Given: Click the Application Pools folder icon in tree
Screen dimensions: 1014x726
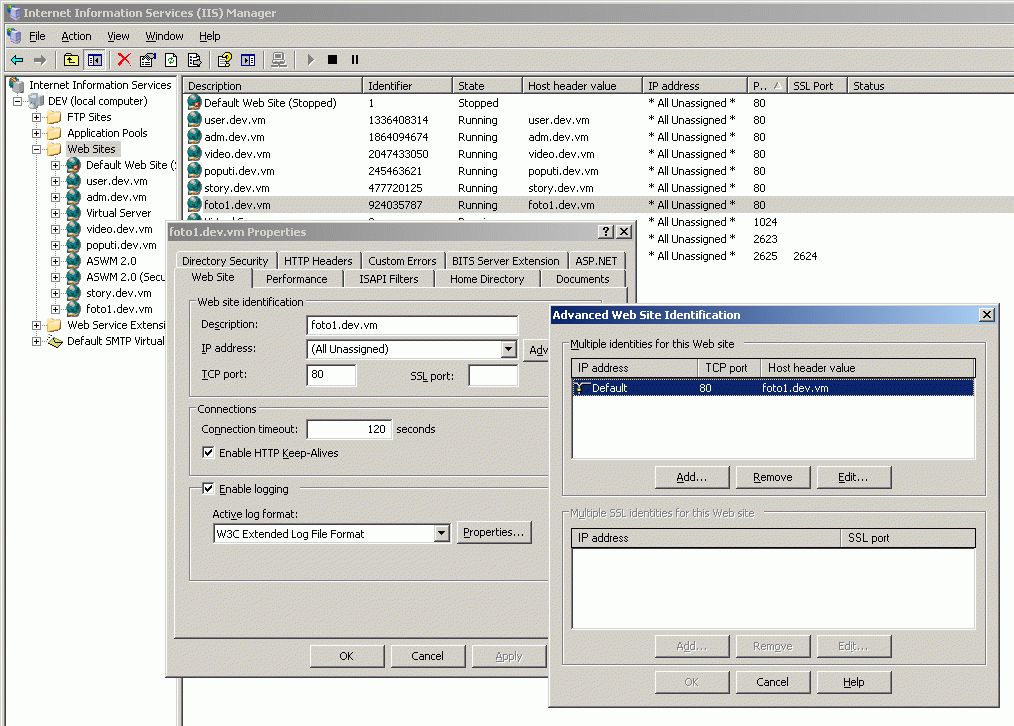Looking at the screenshot, I should coord(54,133).
